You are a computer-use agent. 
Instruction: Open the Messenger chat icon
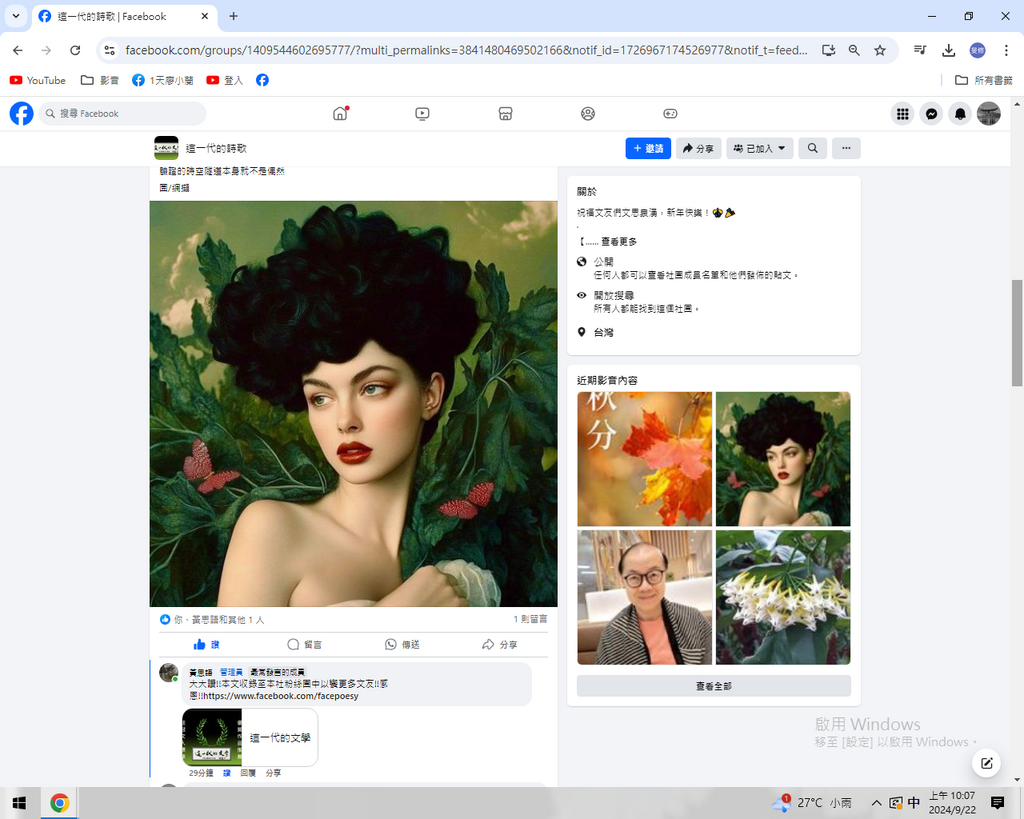tap(931, 114)
